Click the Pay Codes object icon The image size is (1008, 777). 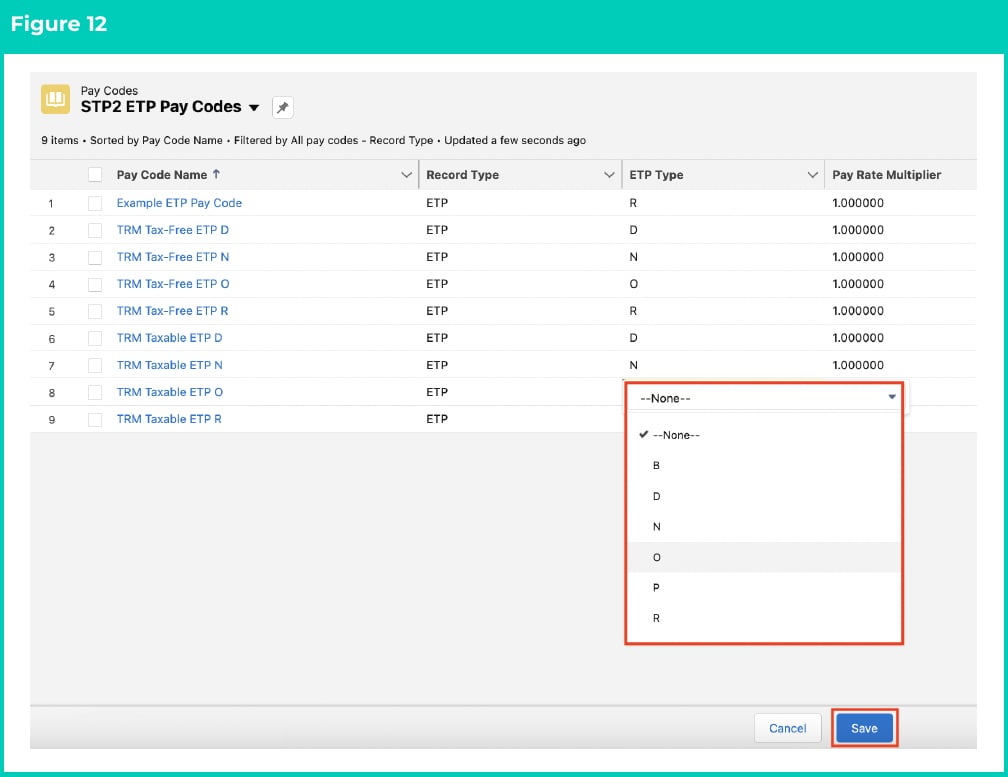55,99
